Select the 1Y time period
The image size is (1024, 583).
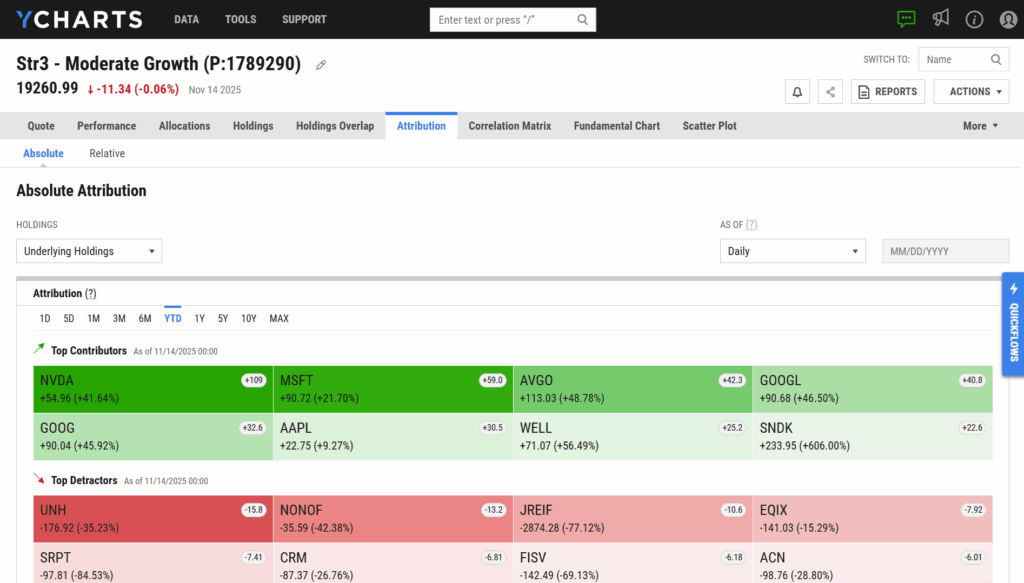pos(199,319)
